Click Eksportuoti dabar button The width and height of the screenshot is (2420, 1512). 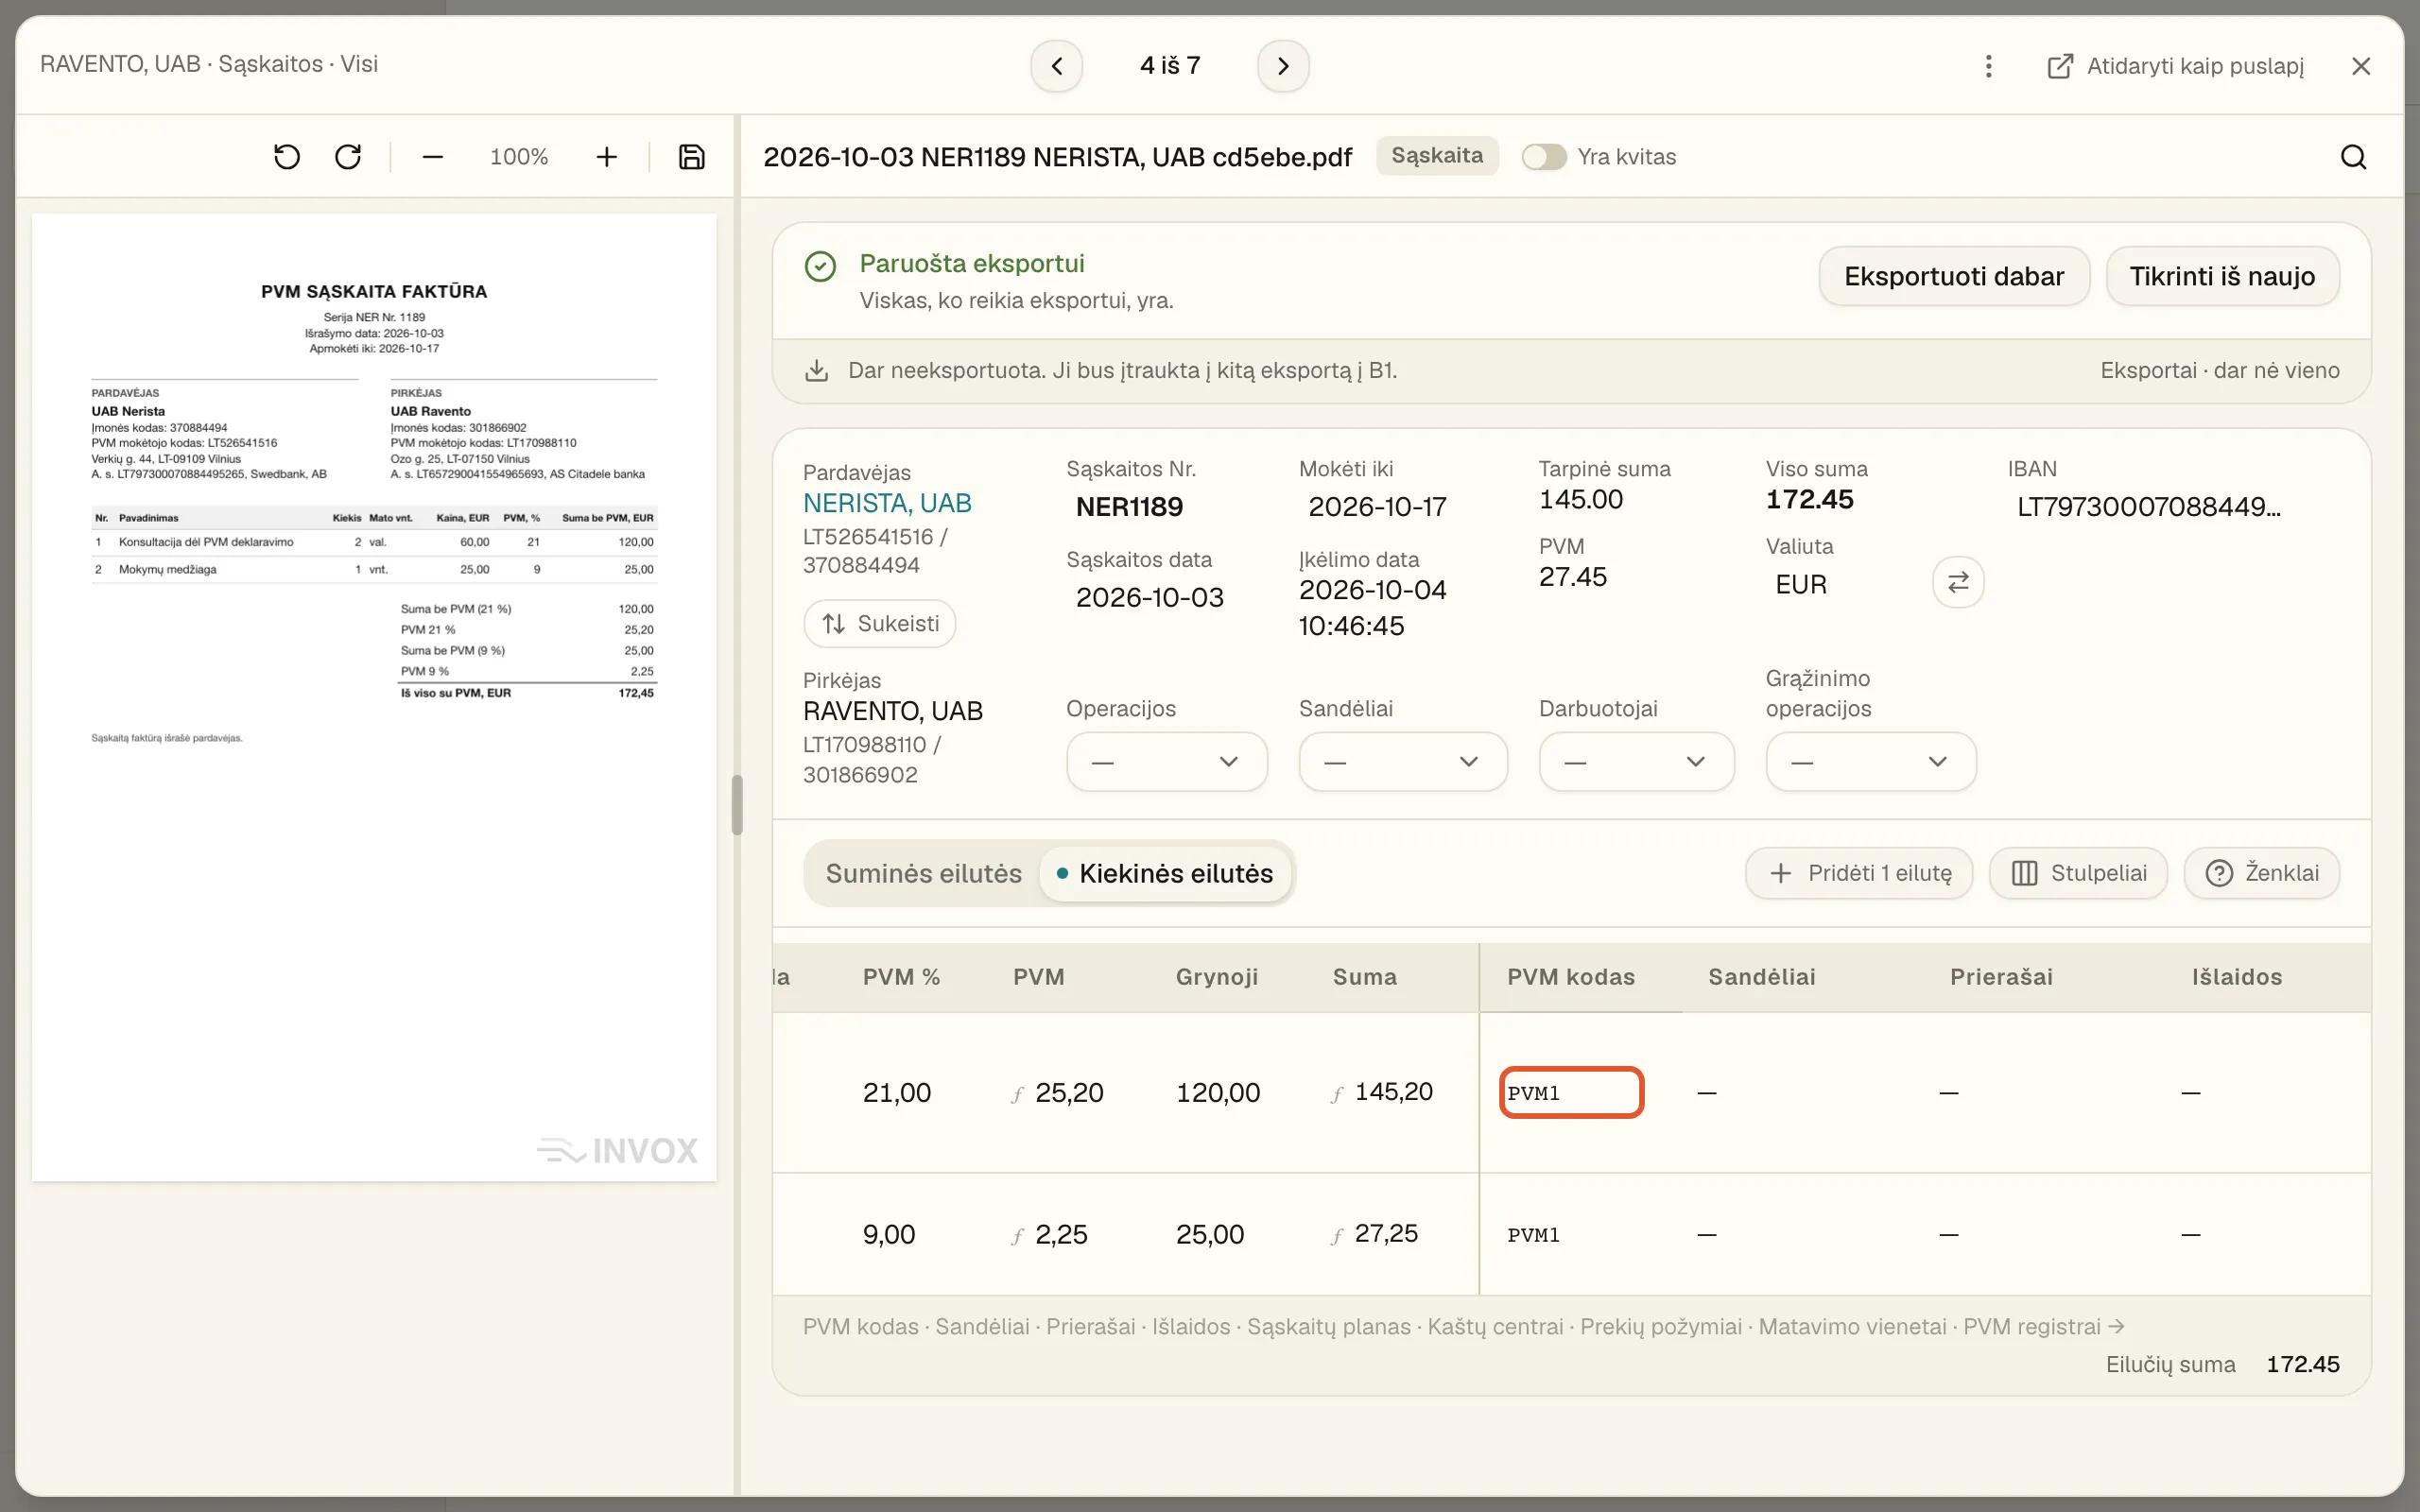[x=1953, y=276]
